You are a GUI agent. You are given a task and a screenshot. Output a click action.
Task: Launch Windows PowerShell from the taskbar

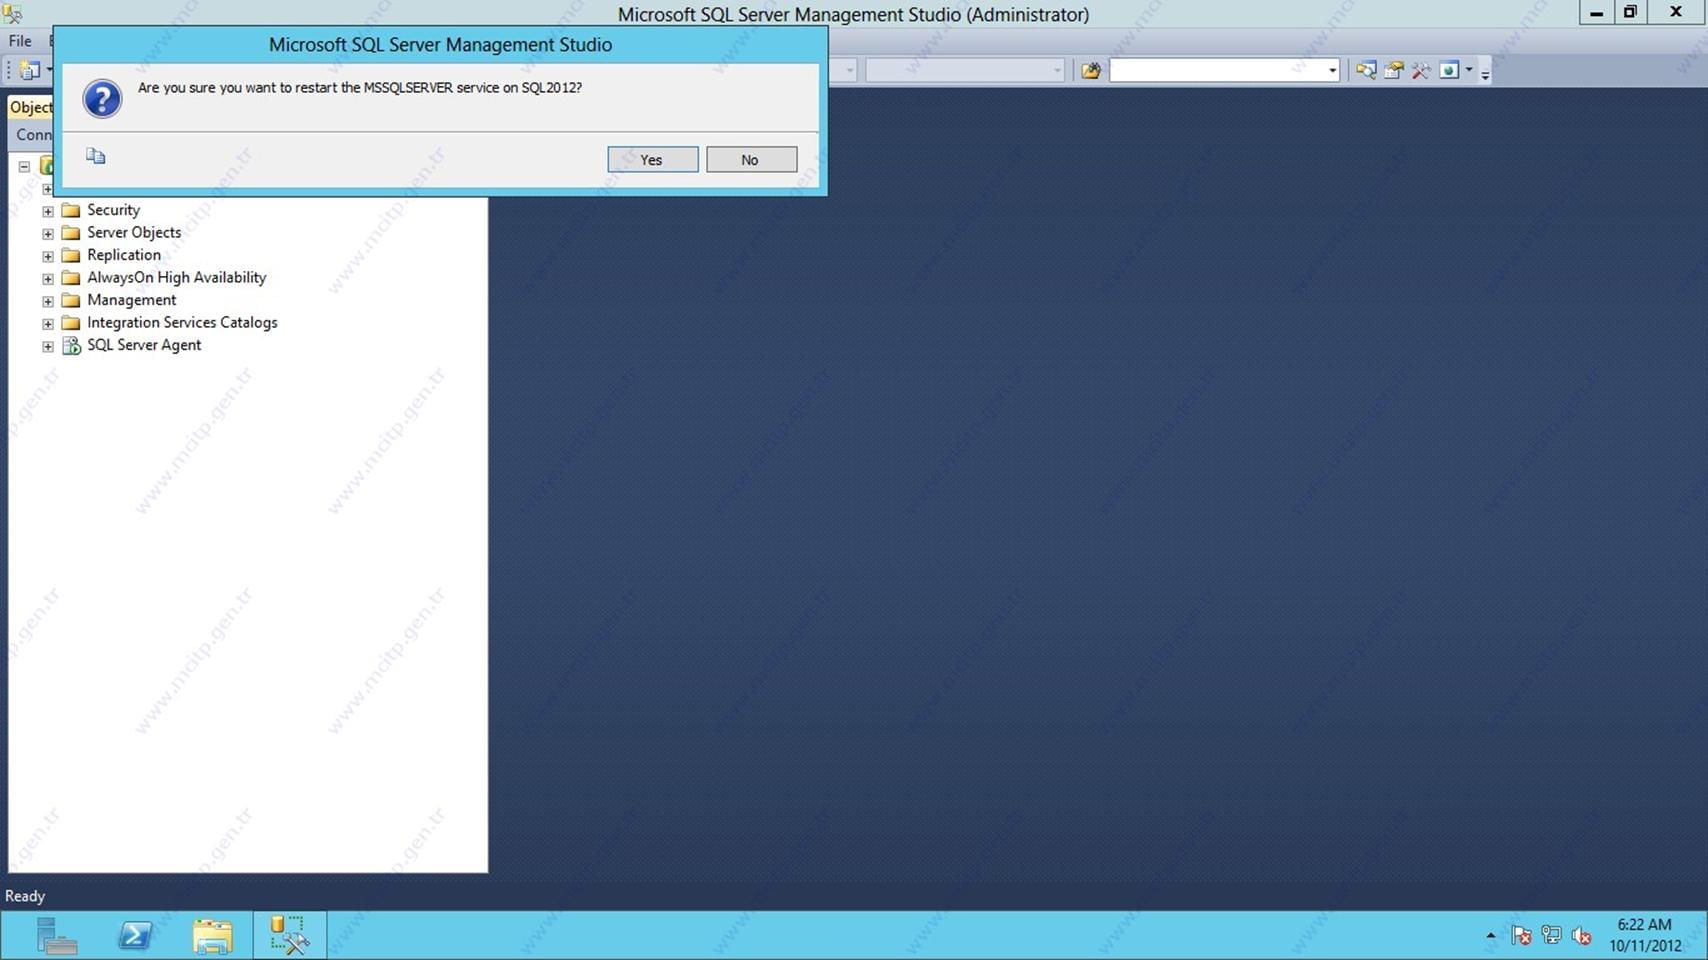[134, 936]
